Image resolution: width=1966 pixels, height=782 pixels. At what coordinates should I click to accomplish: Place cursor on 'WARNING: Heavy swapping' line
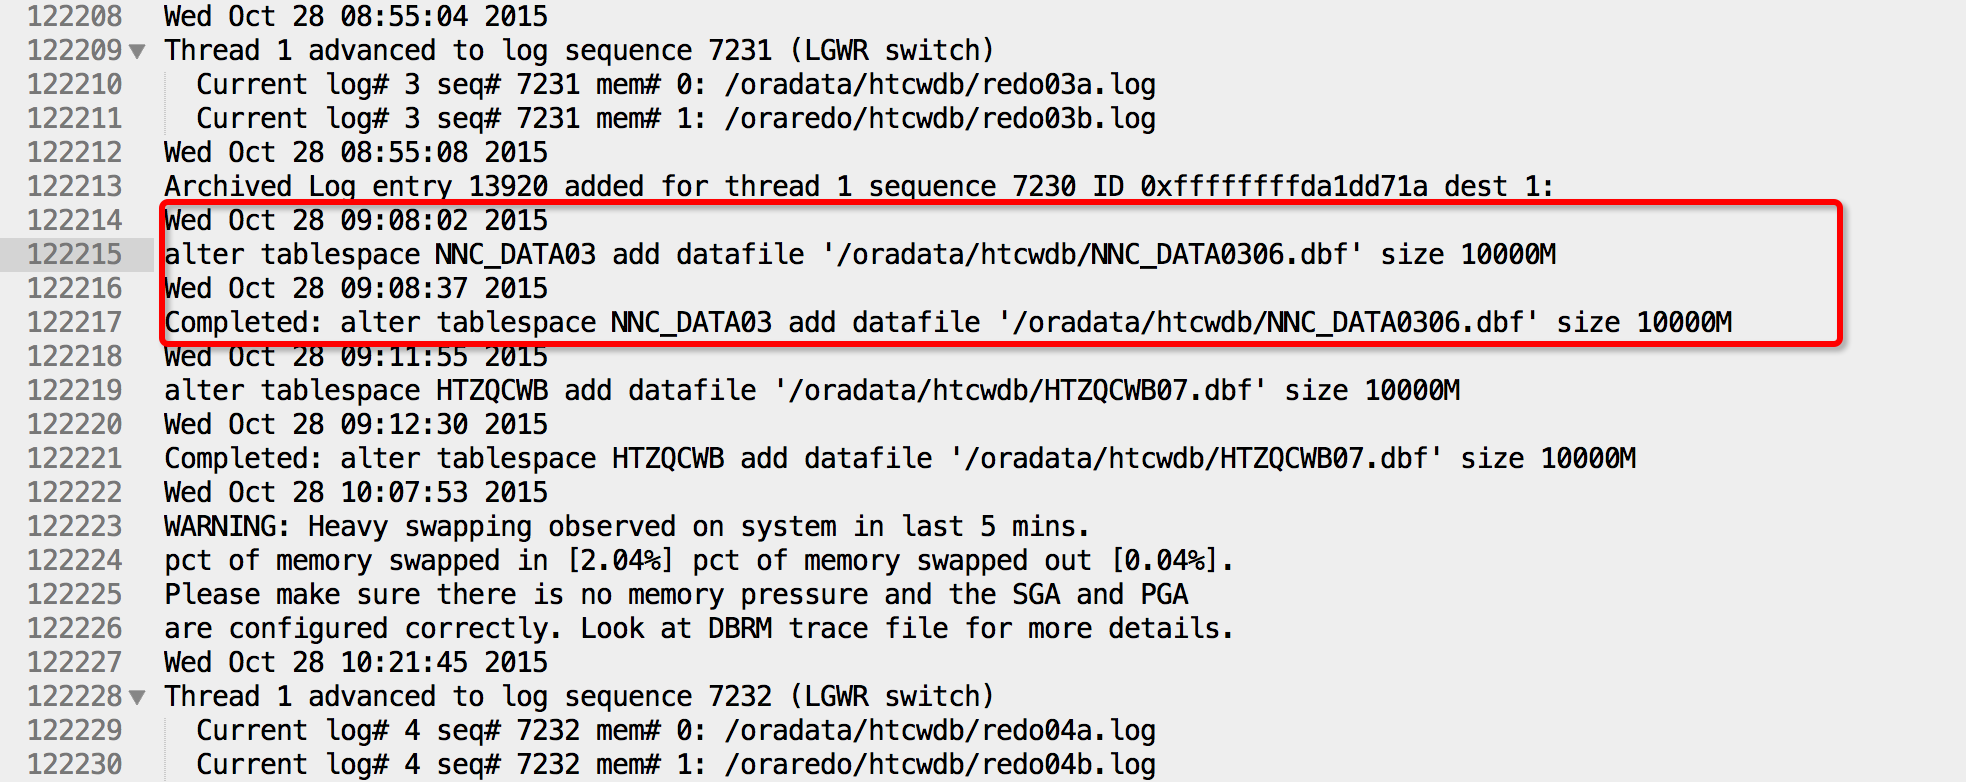coord(627,526)
